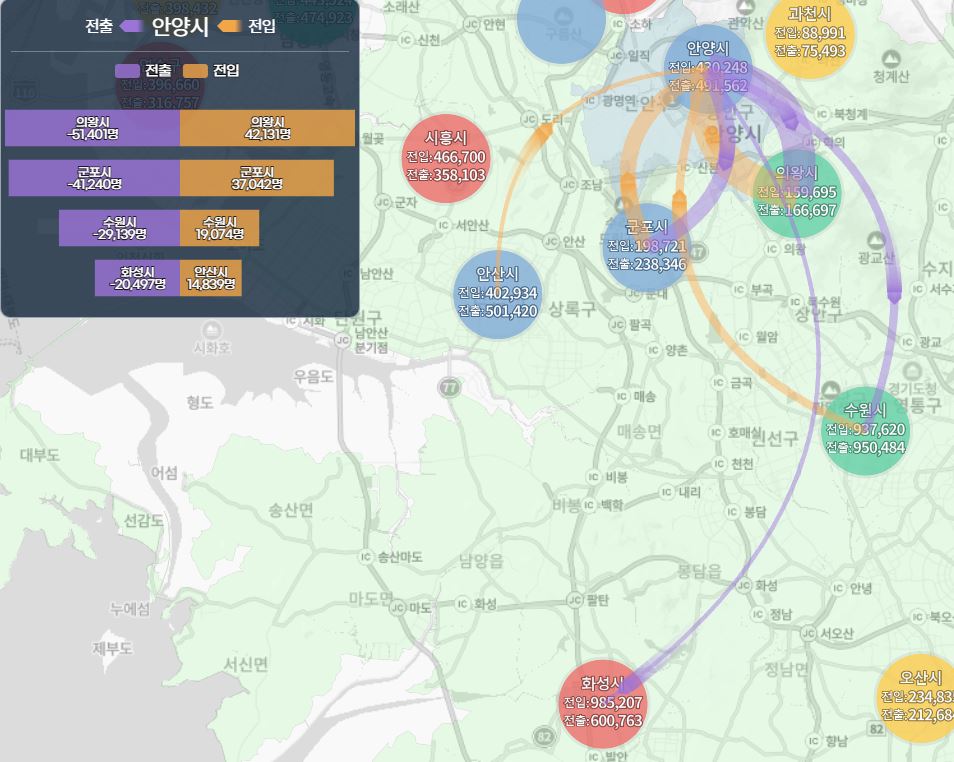Select the IC 양촌 interchange marker
This screenshot has height=762, width=954.
click(x=653, y=350)
